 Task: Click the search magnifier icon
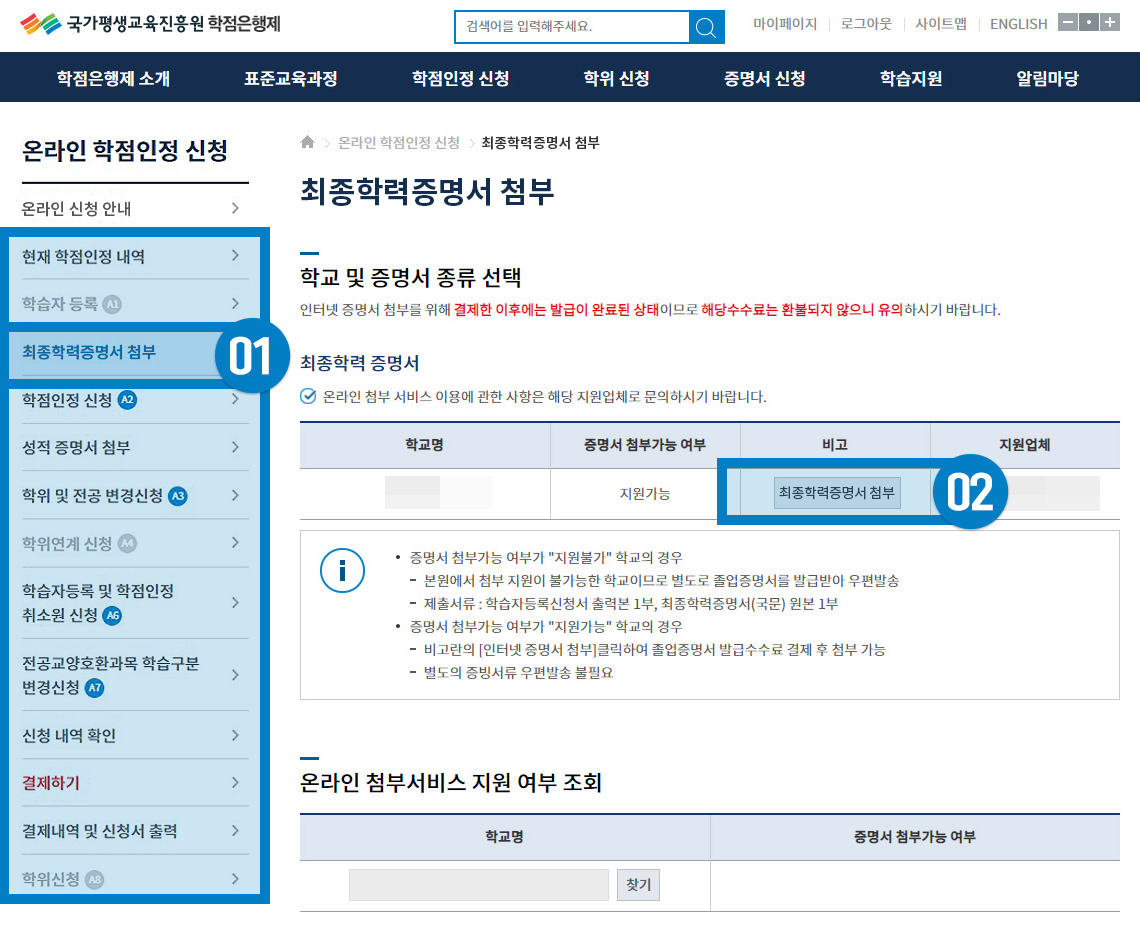[x=706, y=27]
